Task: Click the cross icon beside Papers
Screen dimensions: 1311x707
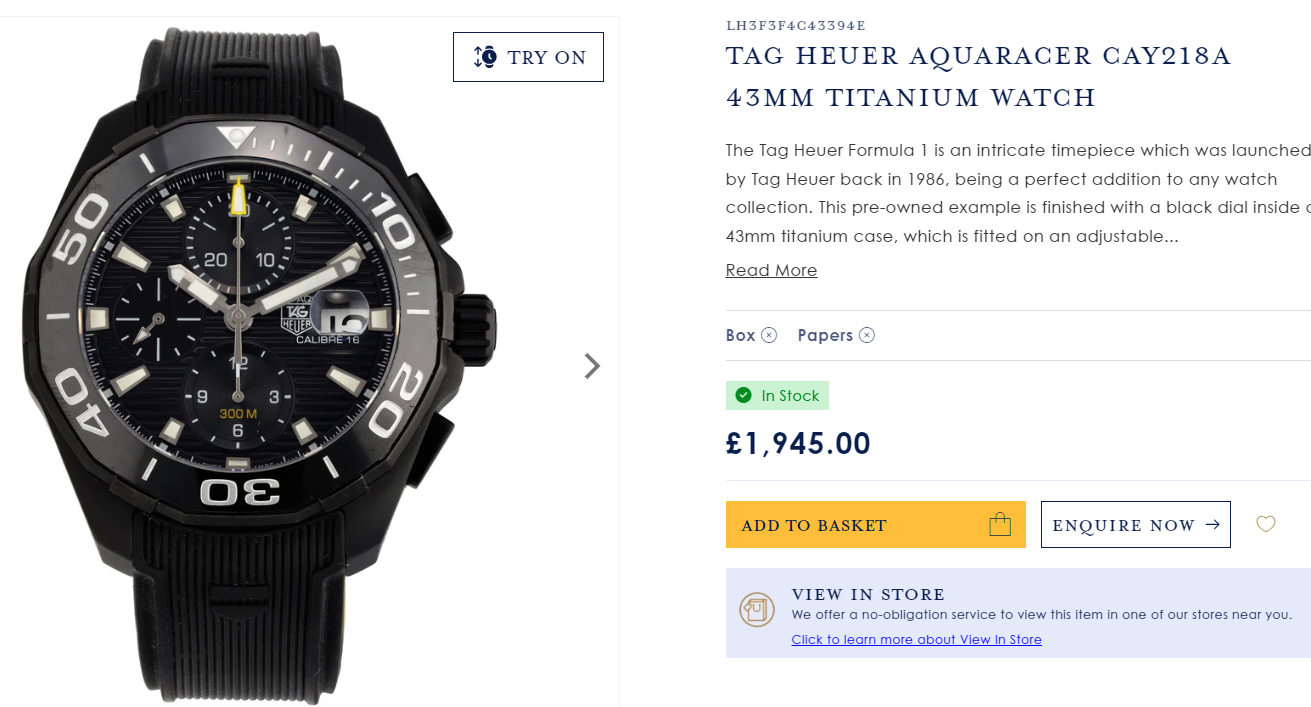Action: [x=867, y=336]
